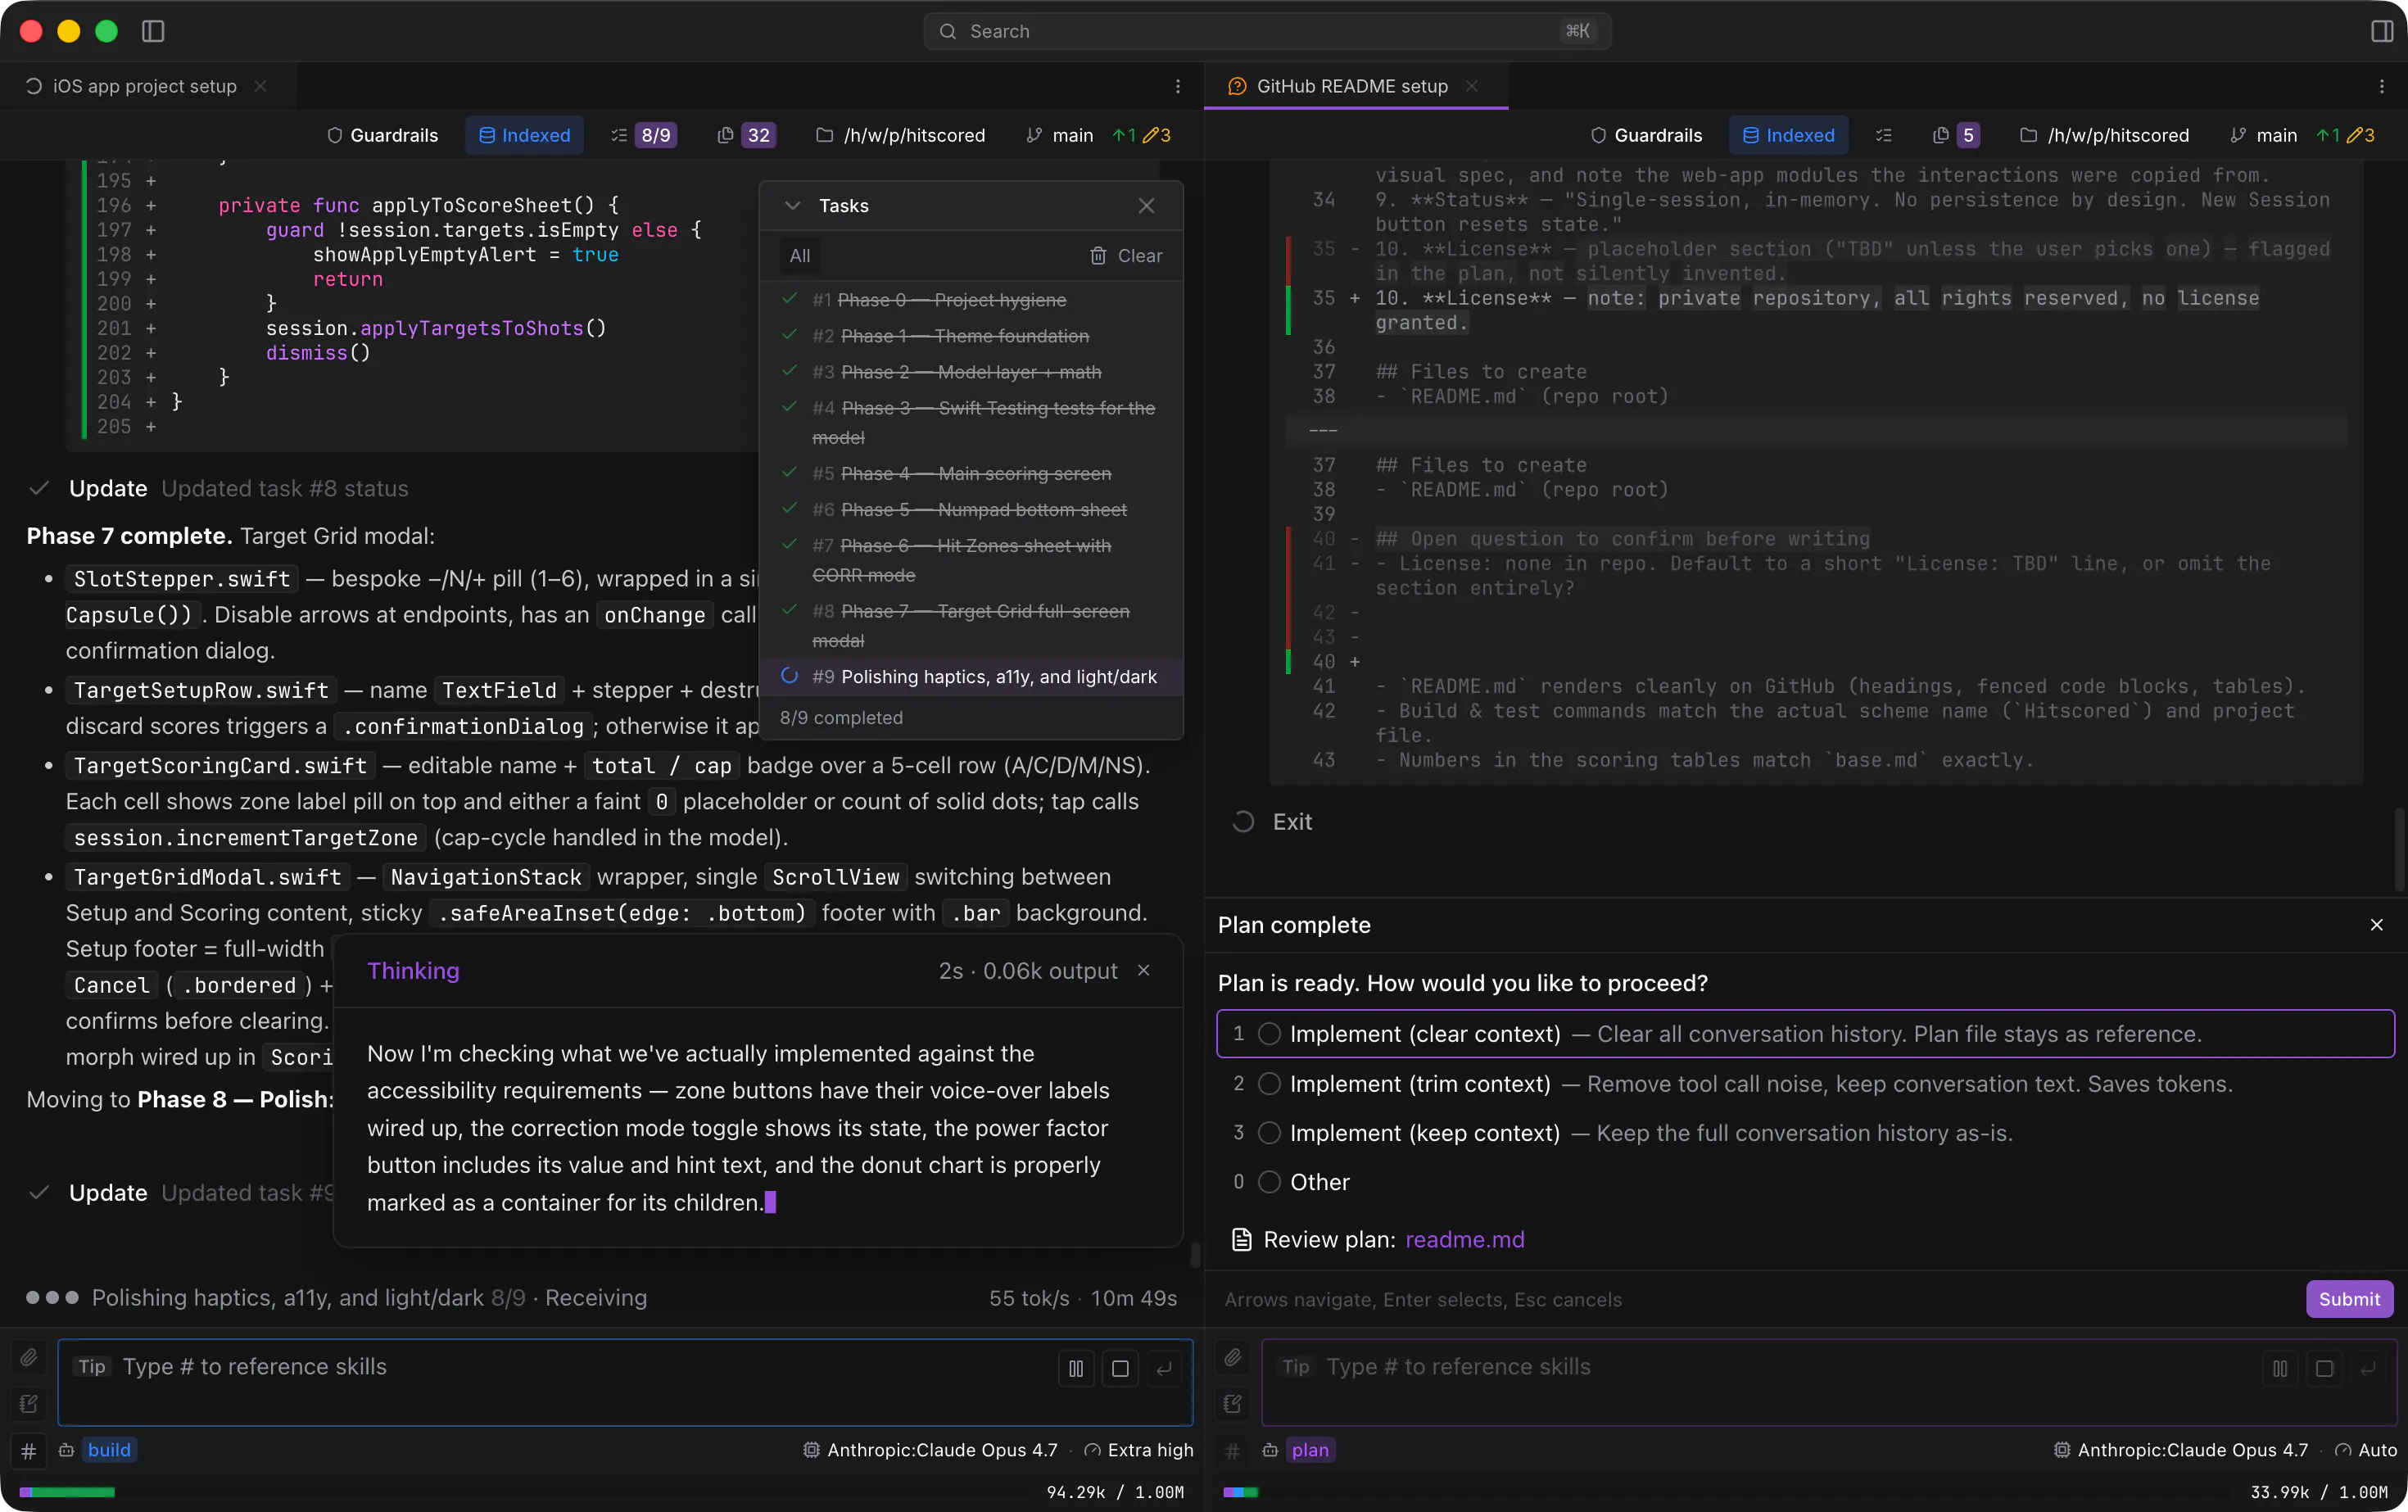Open left pane three-dot options menu
2408x1512 pixels.
pos(1178,86)
